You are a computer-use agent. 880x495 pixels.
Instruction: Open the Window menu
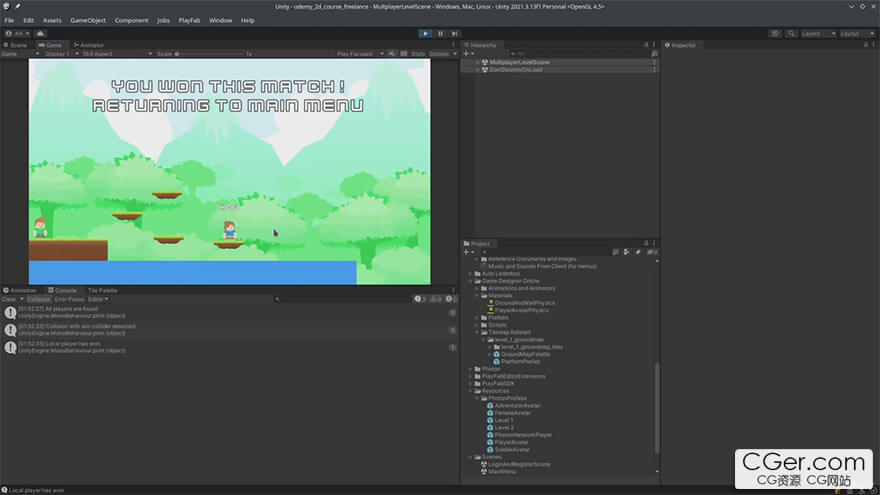click(x=221, y=20)
